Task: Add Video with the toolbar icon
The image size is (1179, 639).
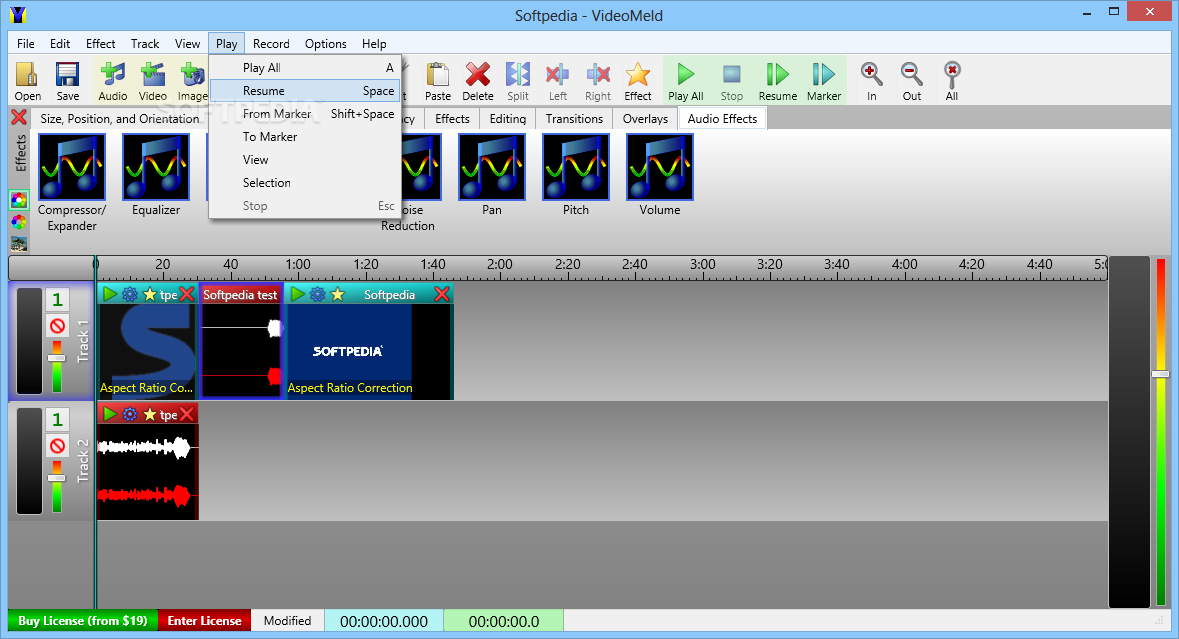Action: click(x=153, y=81)
